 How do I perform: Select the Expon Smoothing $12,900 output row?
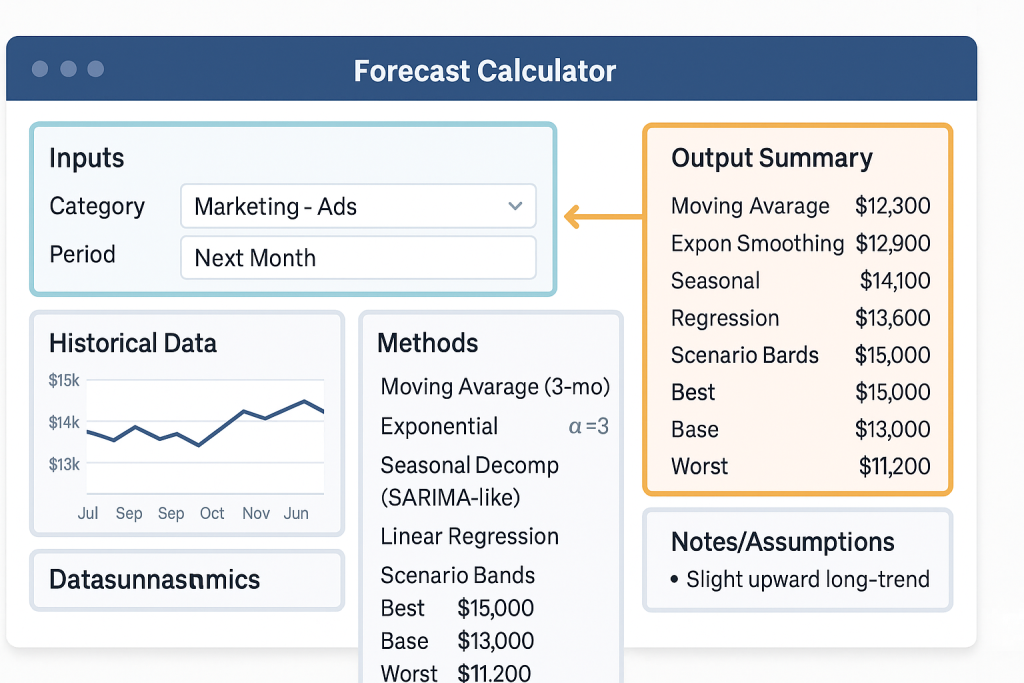coord(800,243)
